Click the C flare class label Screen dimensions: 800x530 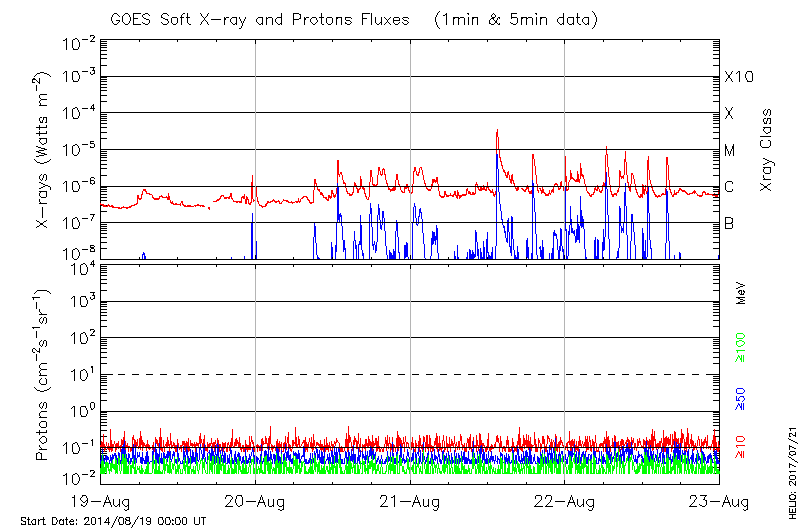730,187
